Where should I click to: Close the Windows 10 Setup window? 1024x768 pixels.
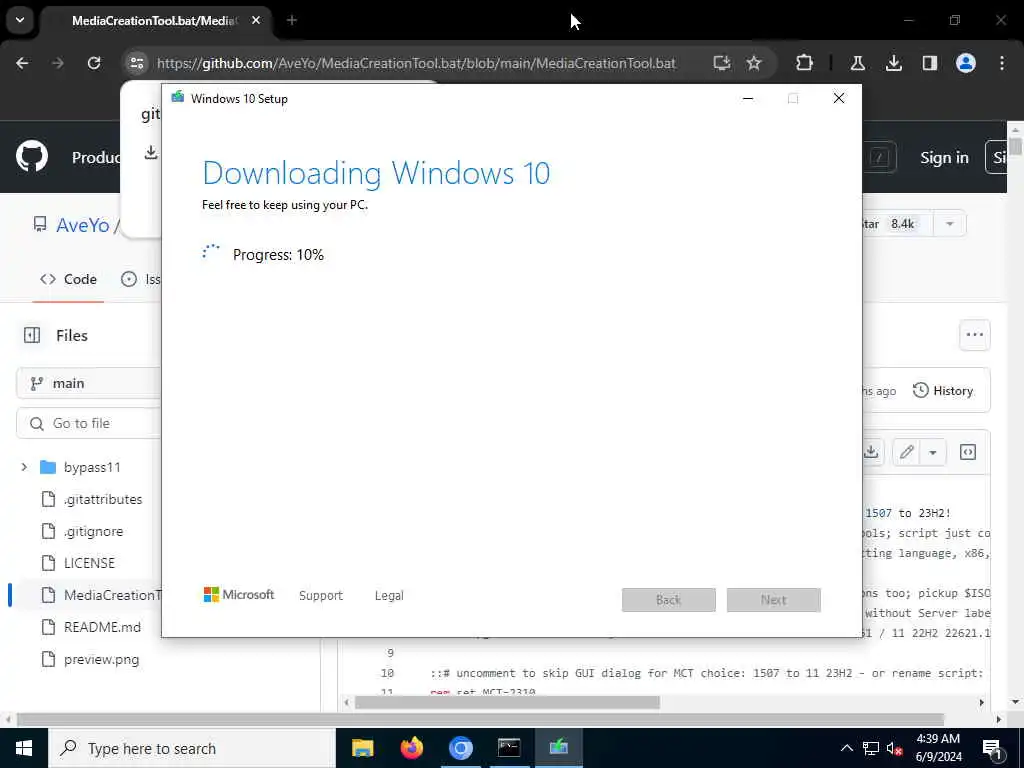pos(839,99)
